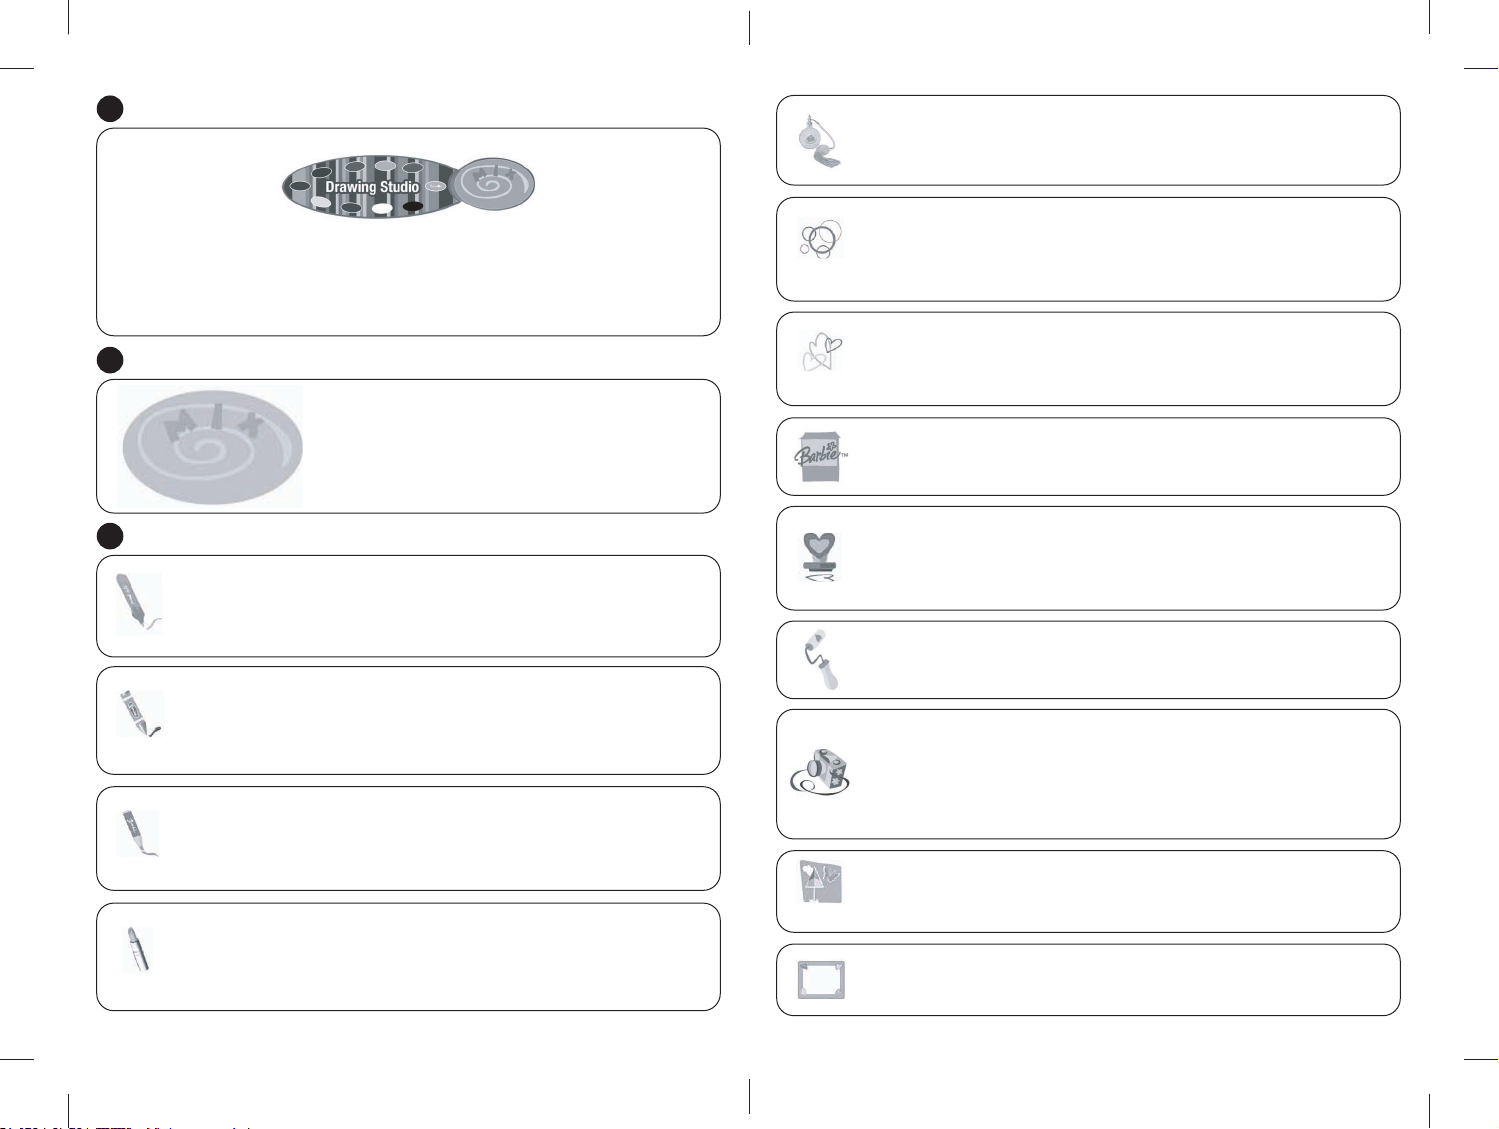The width and height of the screenshot is (1499, 1129).
Task: Click the Drawing Studio title banner
Action: 372,187
